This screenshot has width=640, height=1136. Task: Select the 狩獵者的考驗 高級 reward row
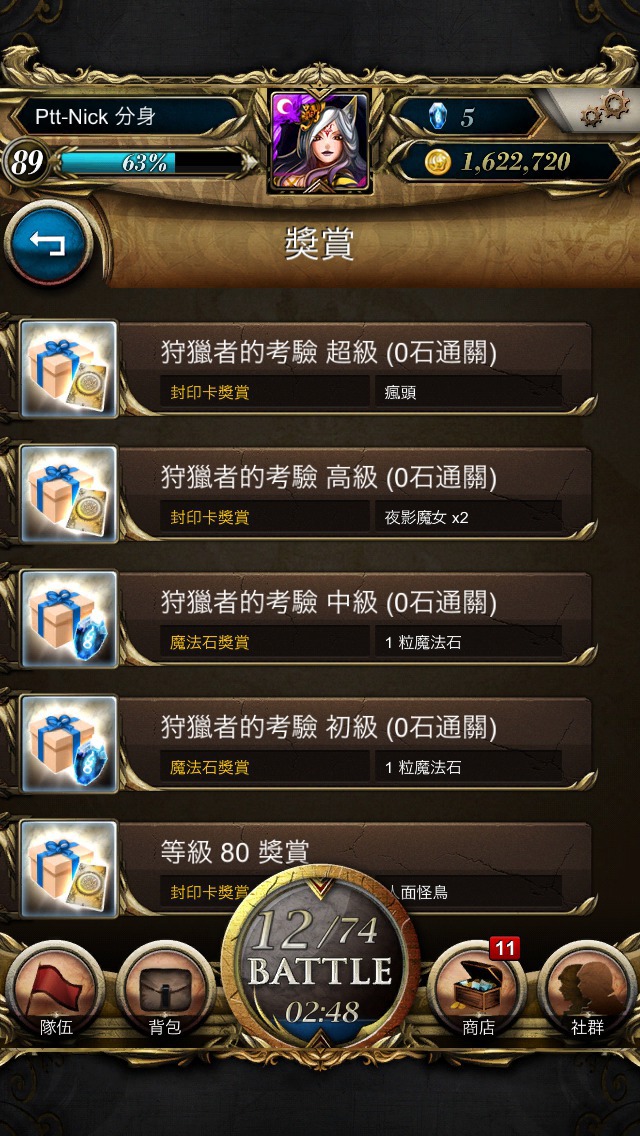pos(306,493)
